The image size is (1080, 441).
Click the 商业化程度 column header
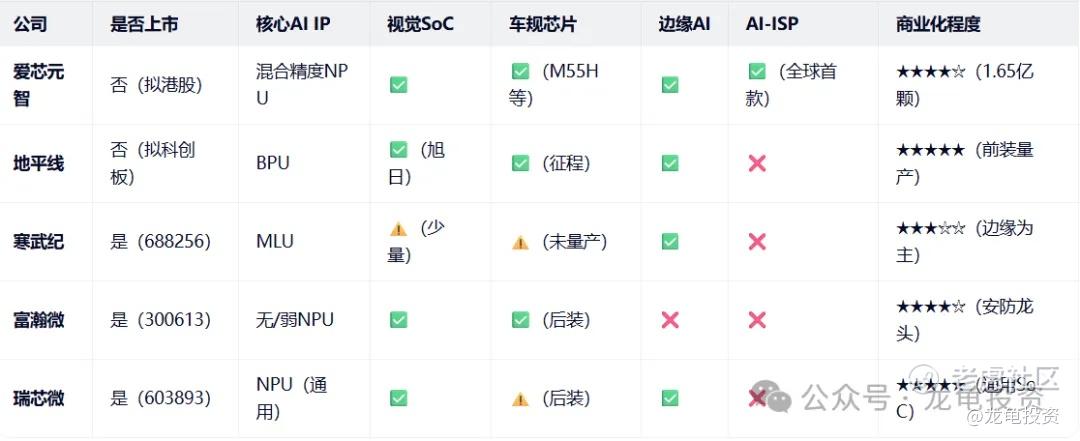[x=938, y=24]
